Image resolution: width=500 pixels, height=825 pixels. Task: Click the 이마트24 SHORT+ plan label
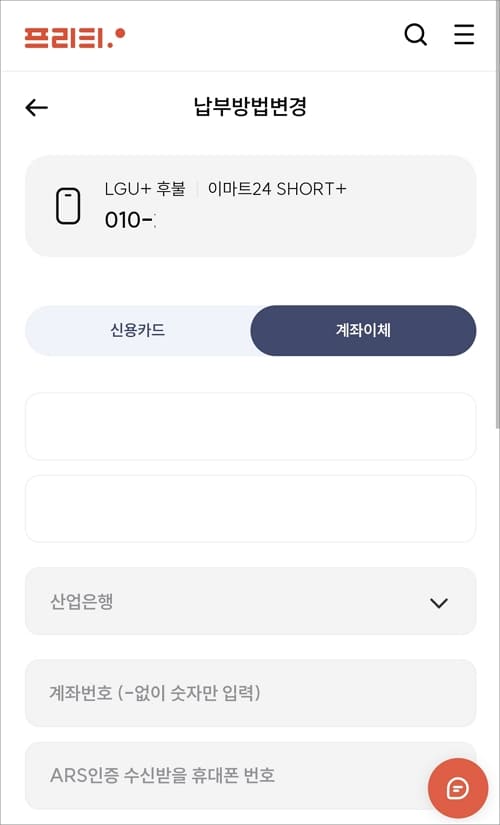(277, 189)
